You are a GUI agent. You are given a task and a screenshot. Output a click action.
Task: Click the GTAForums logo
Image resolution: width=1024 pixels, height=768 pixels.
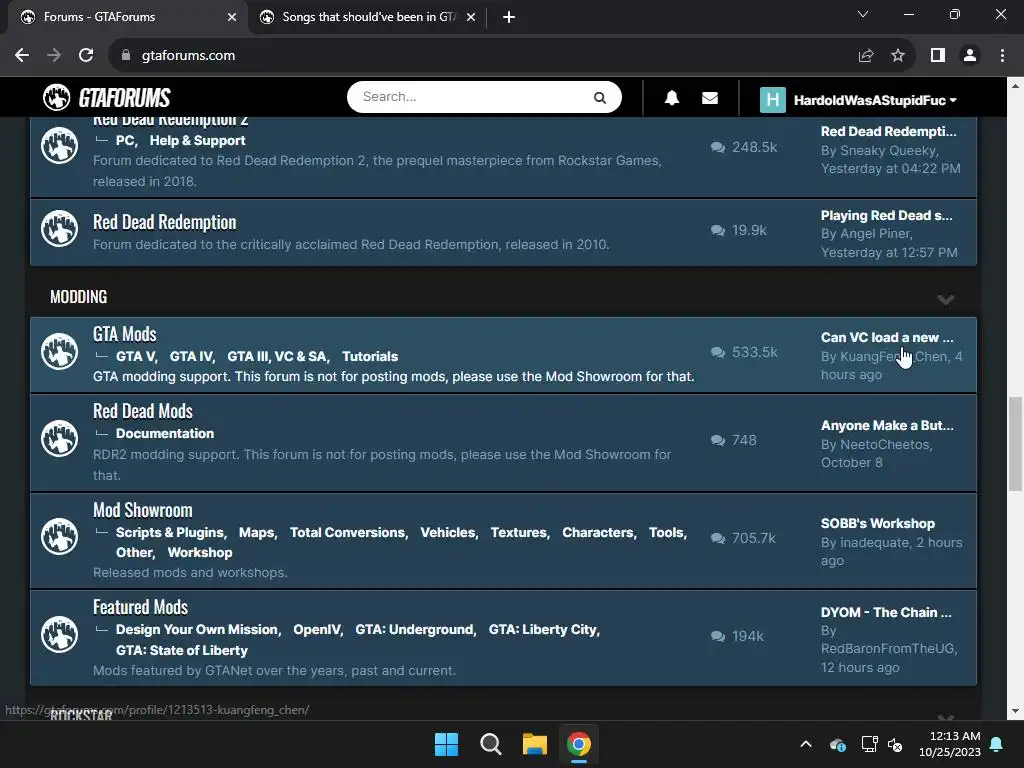pos(106,98)
